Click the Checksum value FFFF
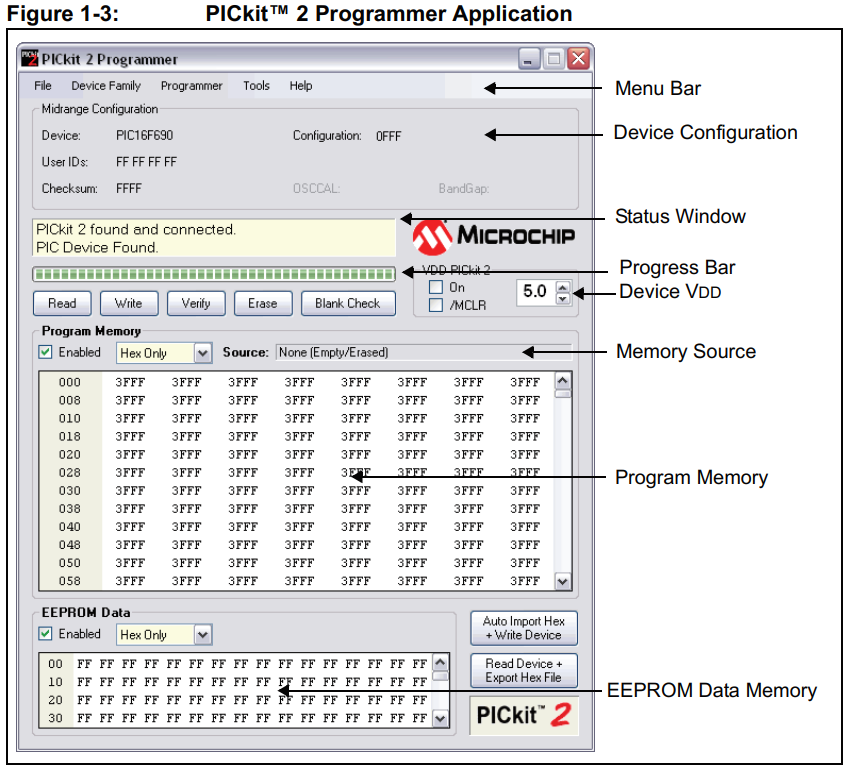The height and width of the screenshot is (778, 859). tap(129, 189)
